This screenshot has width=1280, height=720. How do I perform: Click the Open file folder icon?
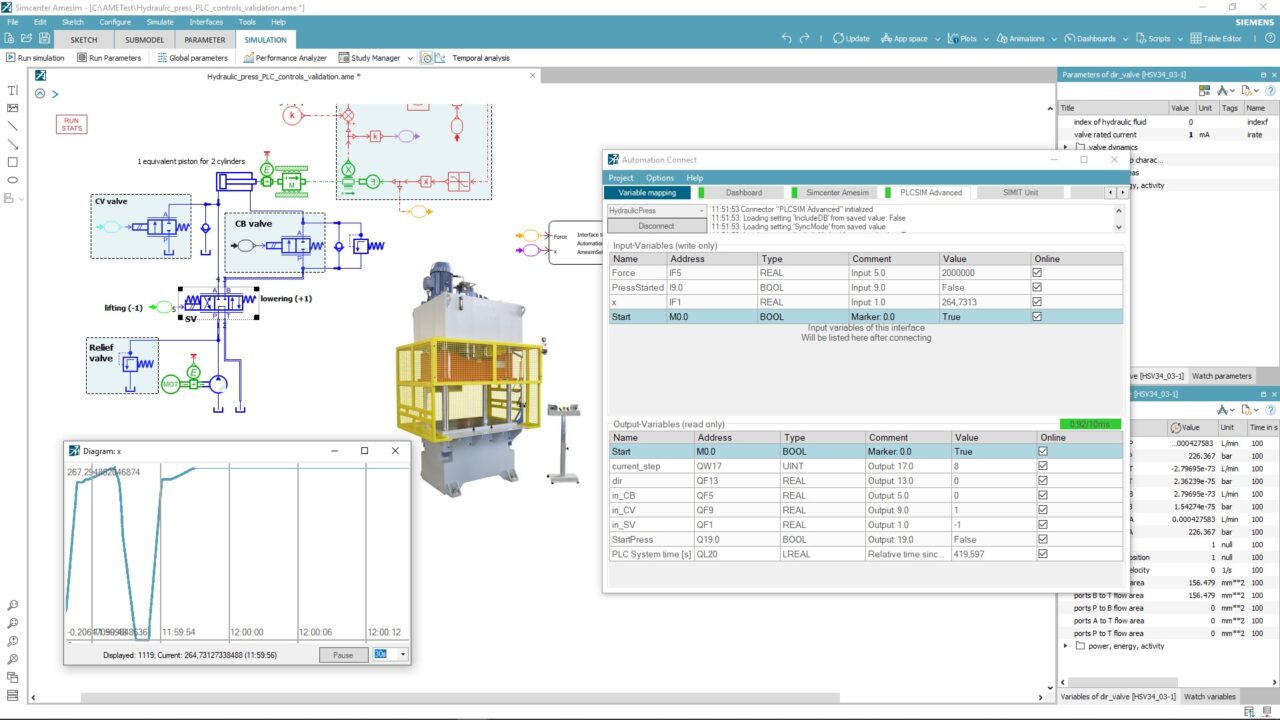28,39
